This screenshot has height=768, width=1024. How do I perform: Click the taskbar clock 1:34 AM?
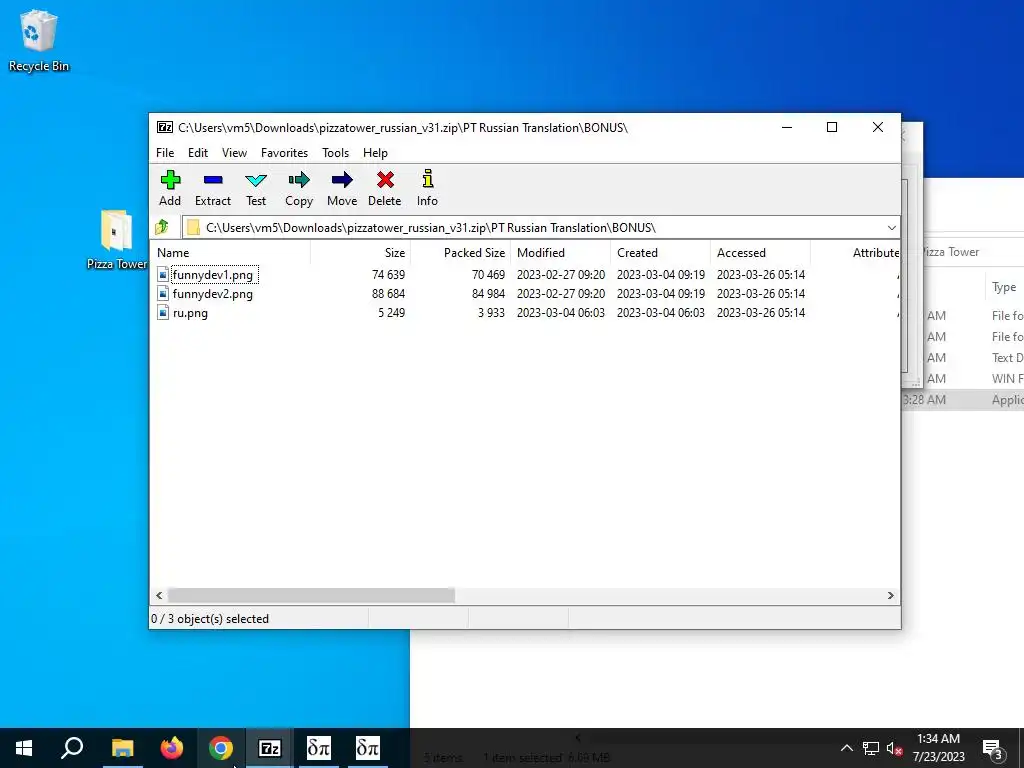(x=938, y=739)
